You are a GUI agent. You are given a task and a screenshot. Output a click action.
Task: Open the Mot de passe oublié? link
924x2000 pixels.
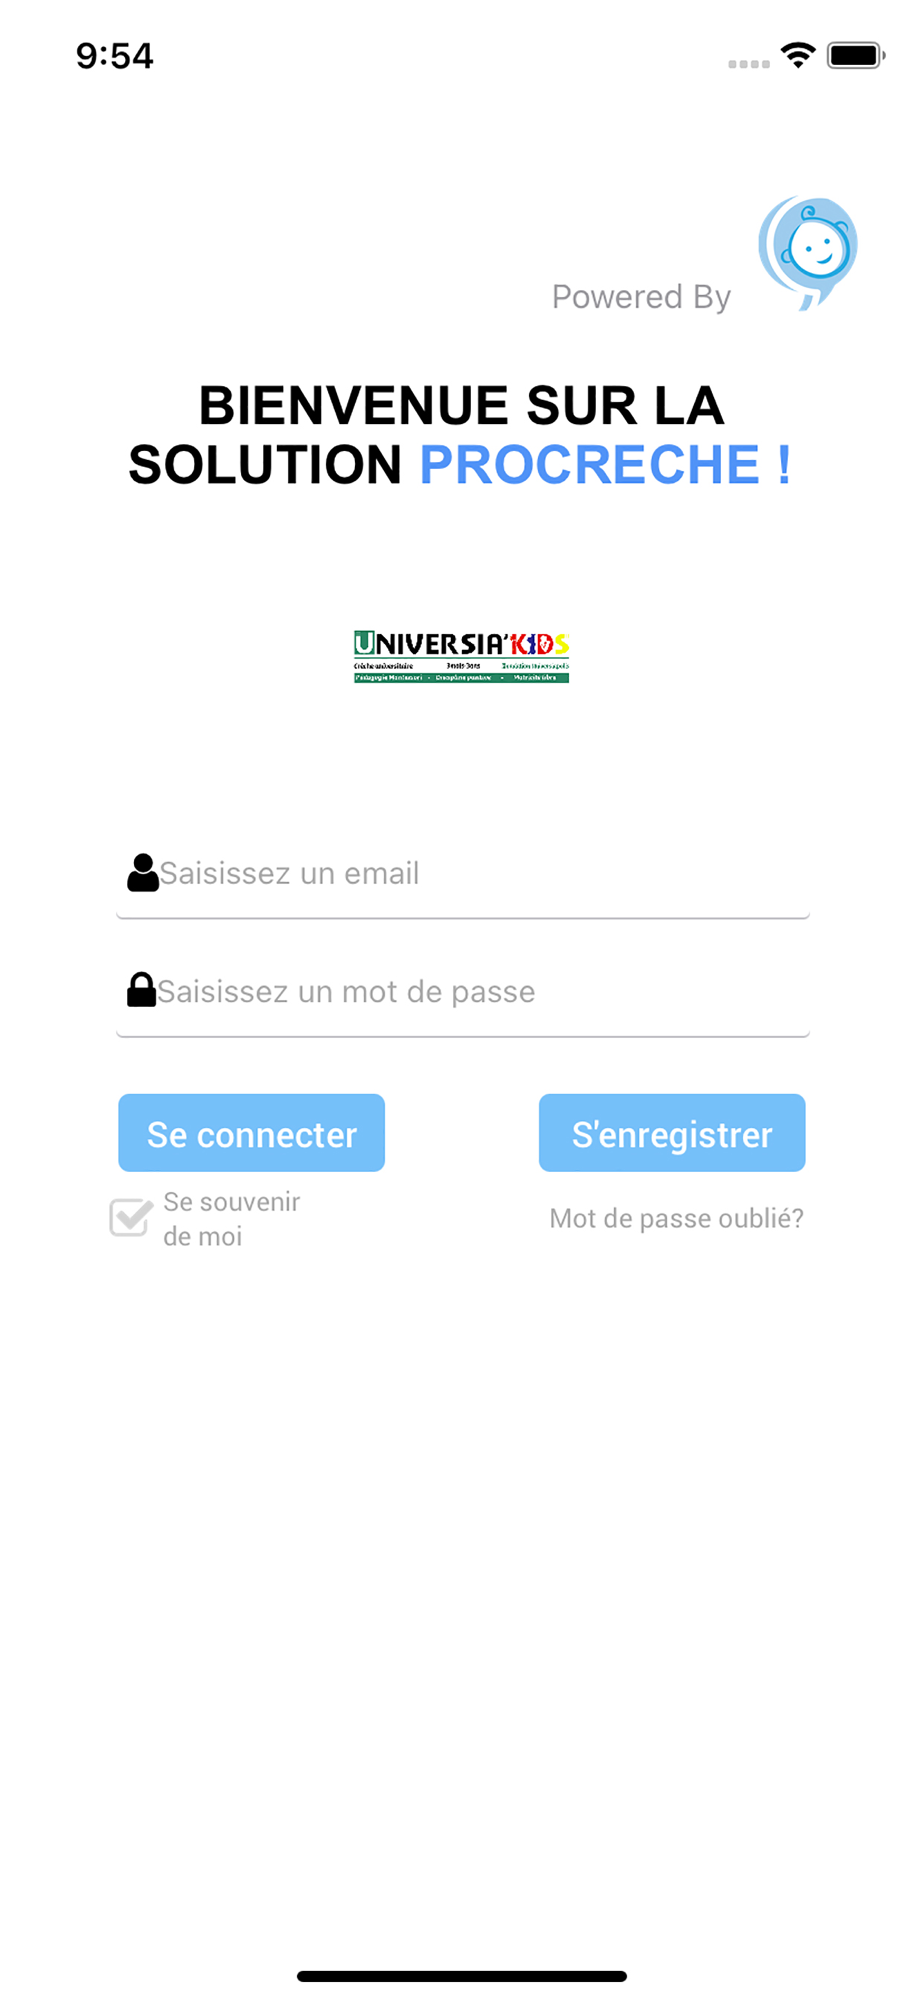[676, 1218]
